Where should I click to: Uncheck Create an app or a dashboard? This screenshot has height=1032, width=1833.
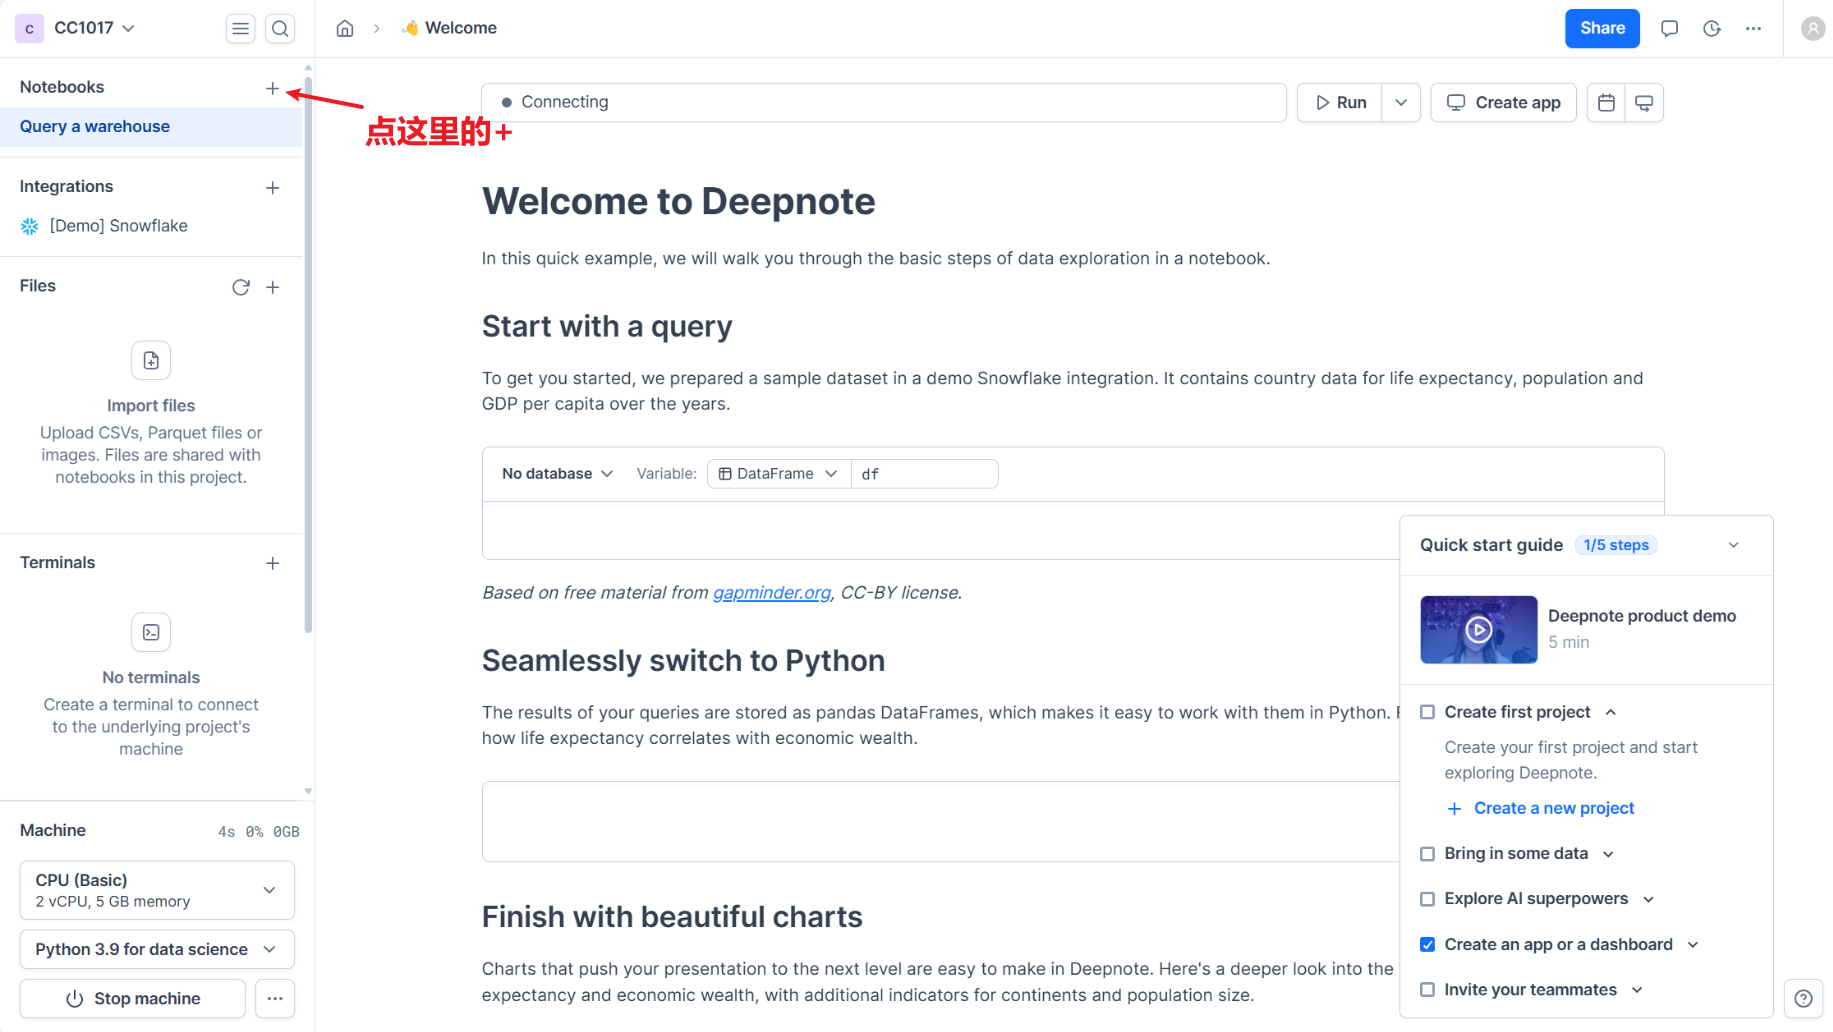(x=1427, y=945)
